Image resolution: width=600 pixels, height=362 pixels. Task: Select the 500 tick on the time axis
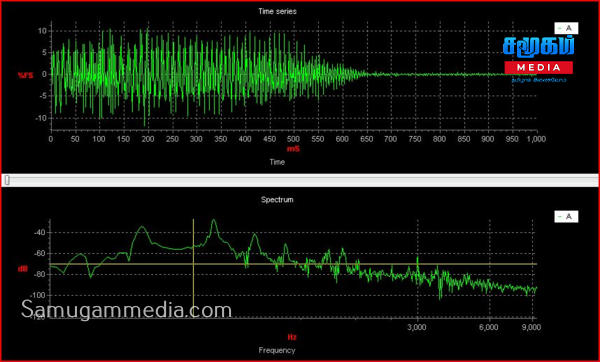pos(293,139)
